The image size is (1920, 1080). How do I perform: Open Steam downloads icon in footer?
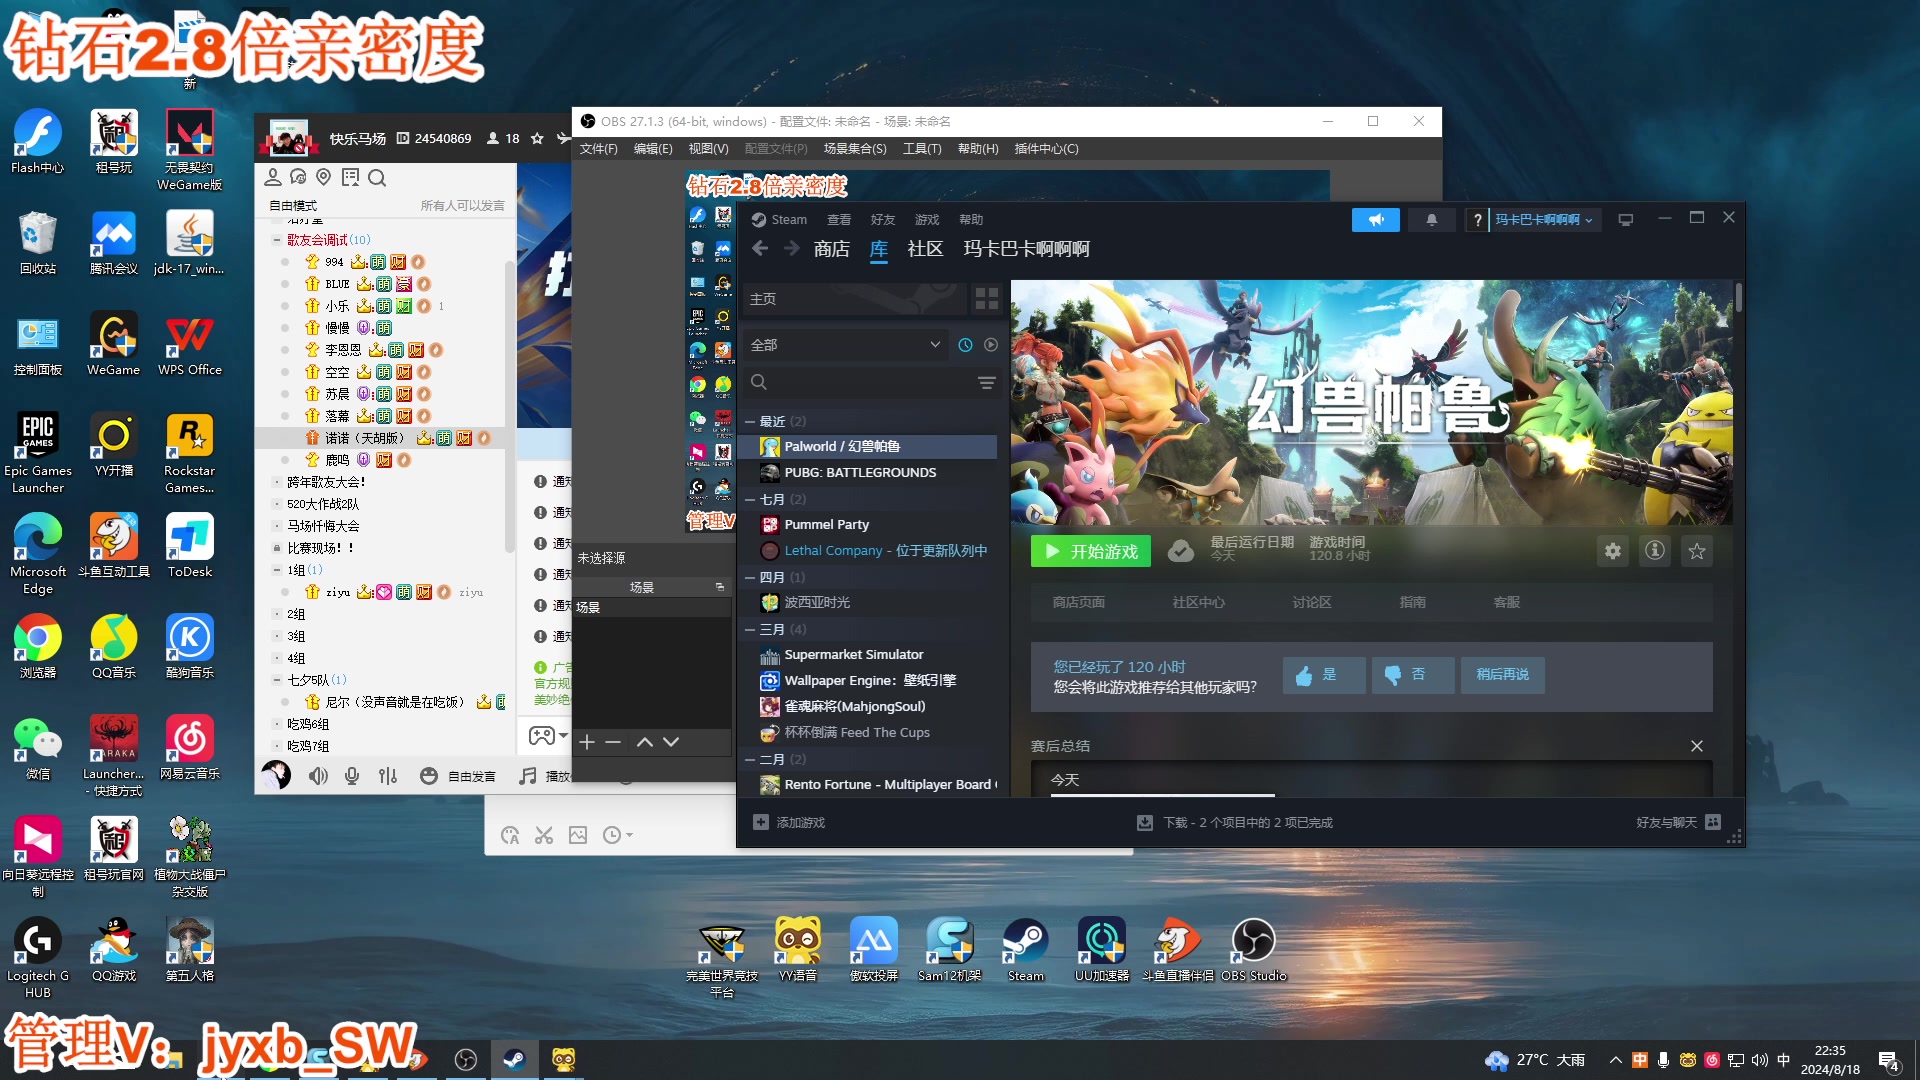pyautogui.click(x=1145, y=822)
